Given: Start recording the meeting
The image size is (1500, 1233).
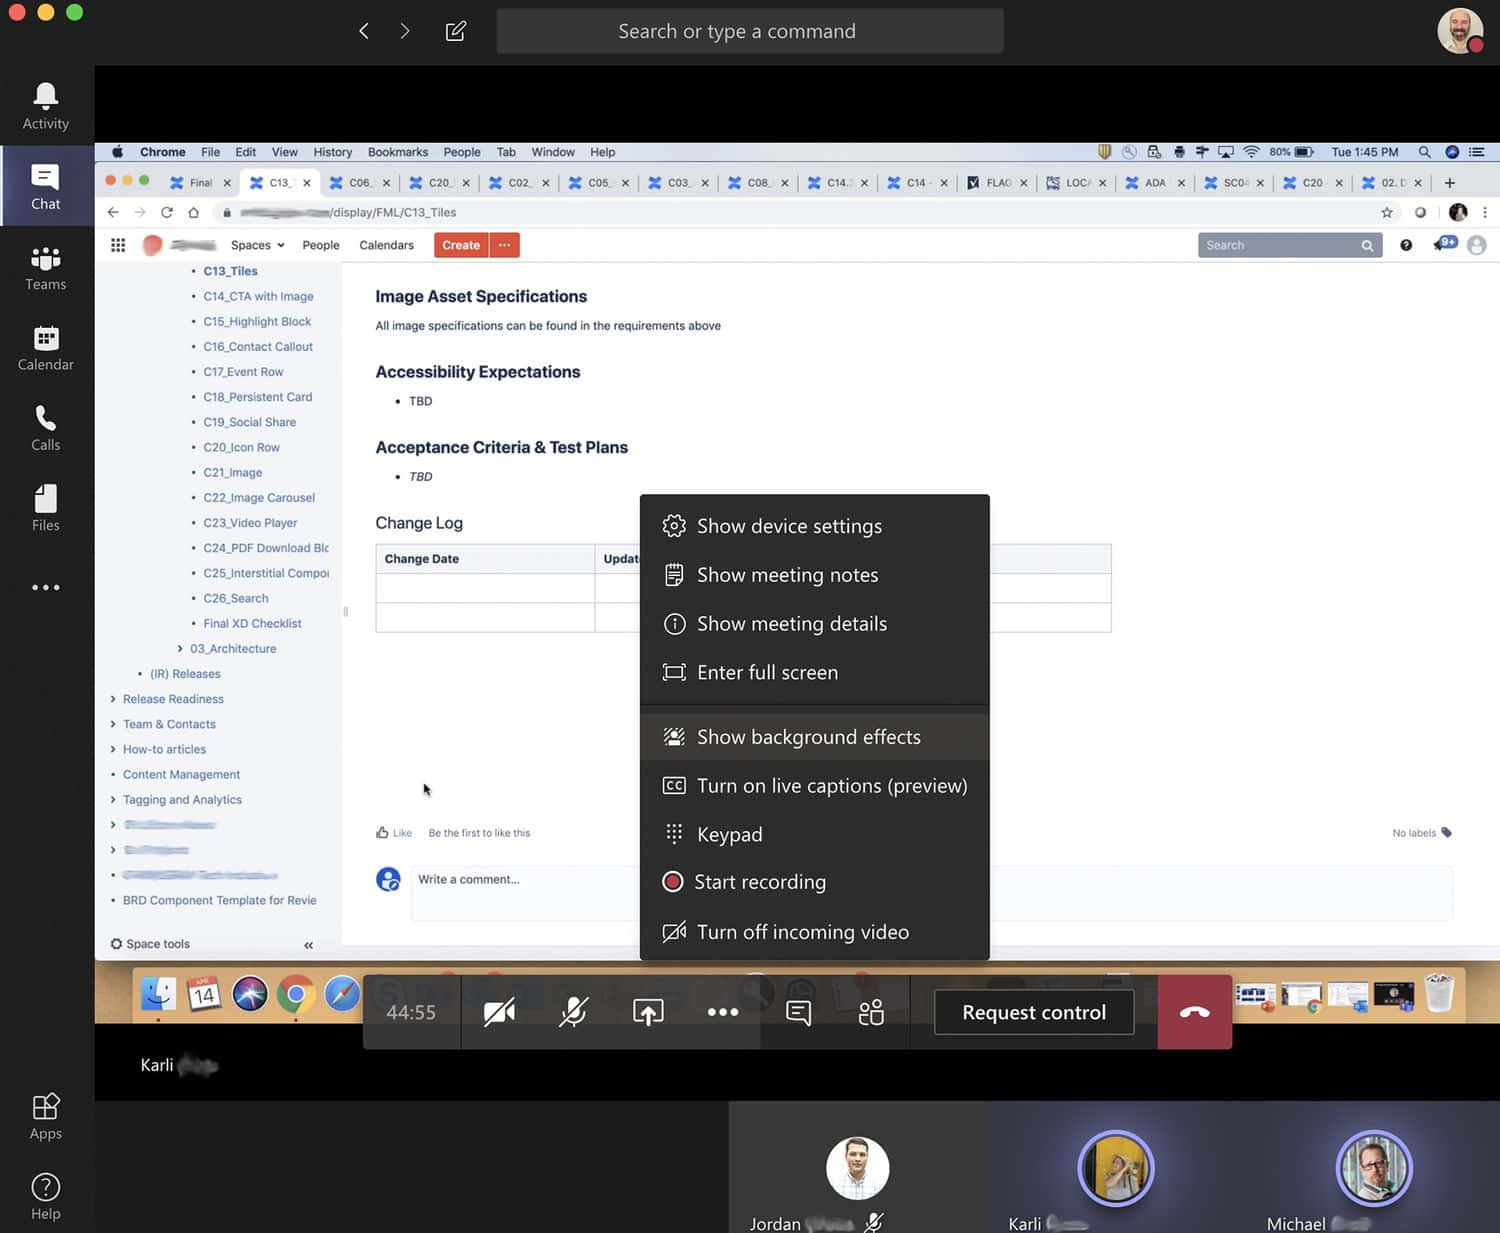Looking at the screenshot, I should [814, 882].
